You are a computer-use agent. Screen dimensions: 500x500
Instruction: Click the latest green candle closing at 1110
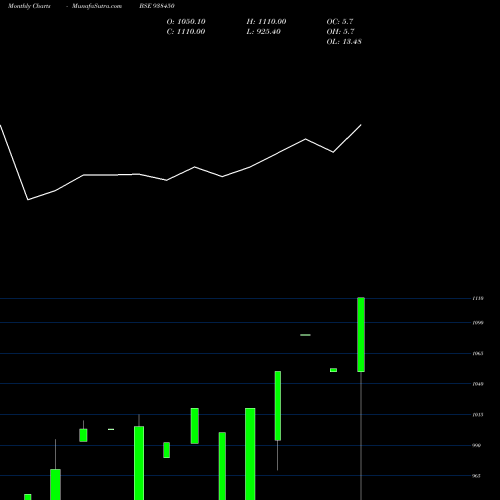(361, 334)
